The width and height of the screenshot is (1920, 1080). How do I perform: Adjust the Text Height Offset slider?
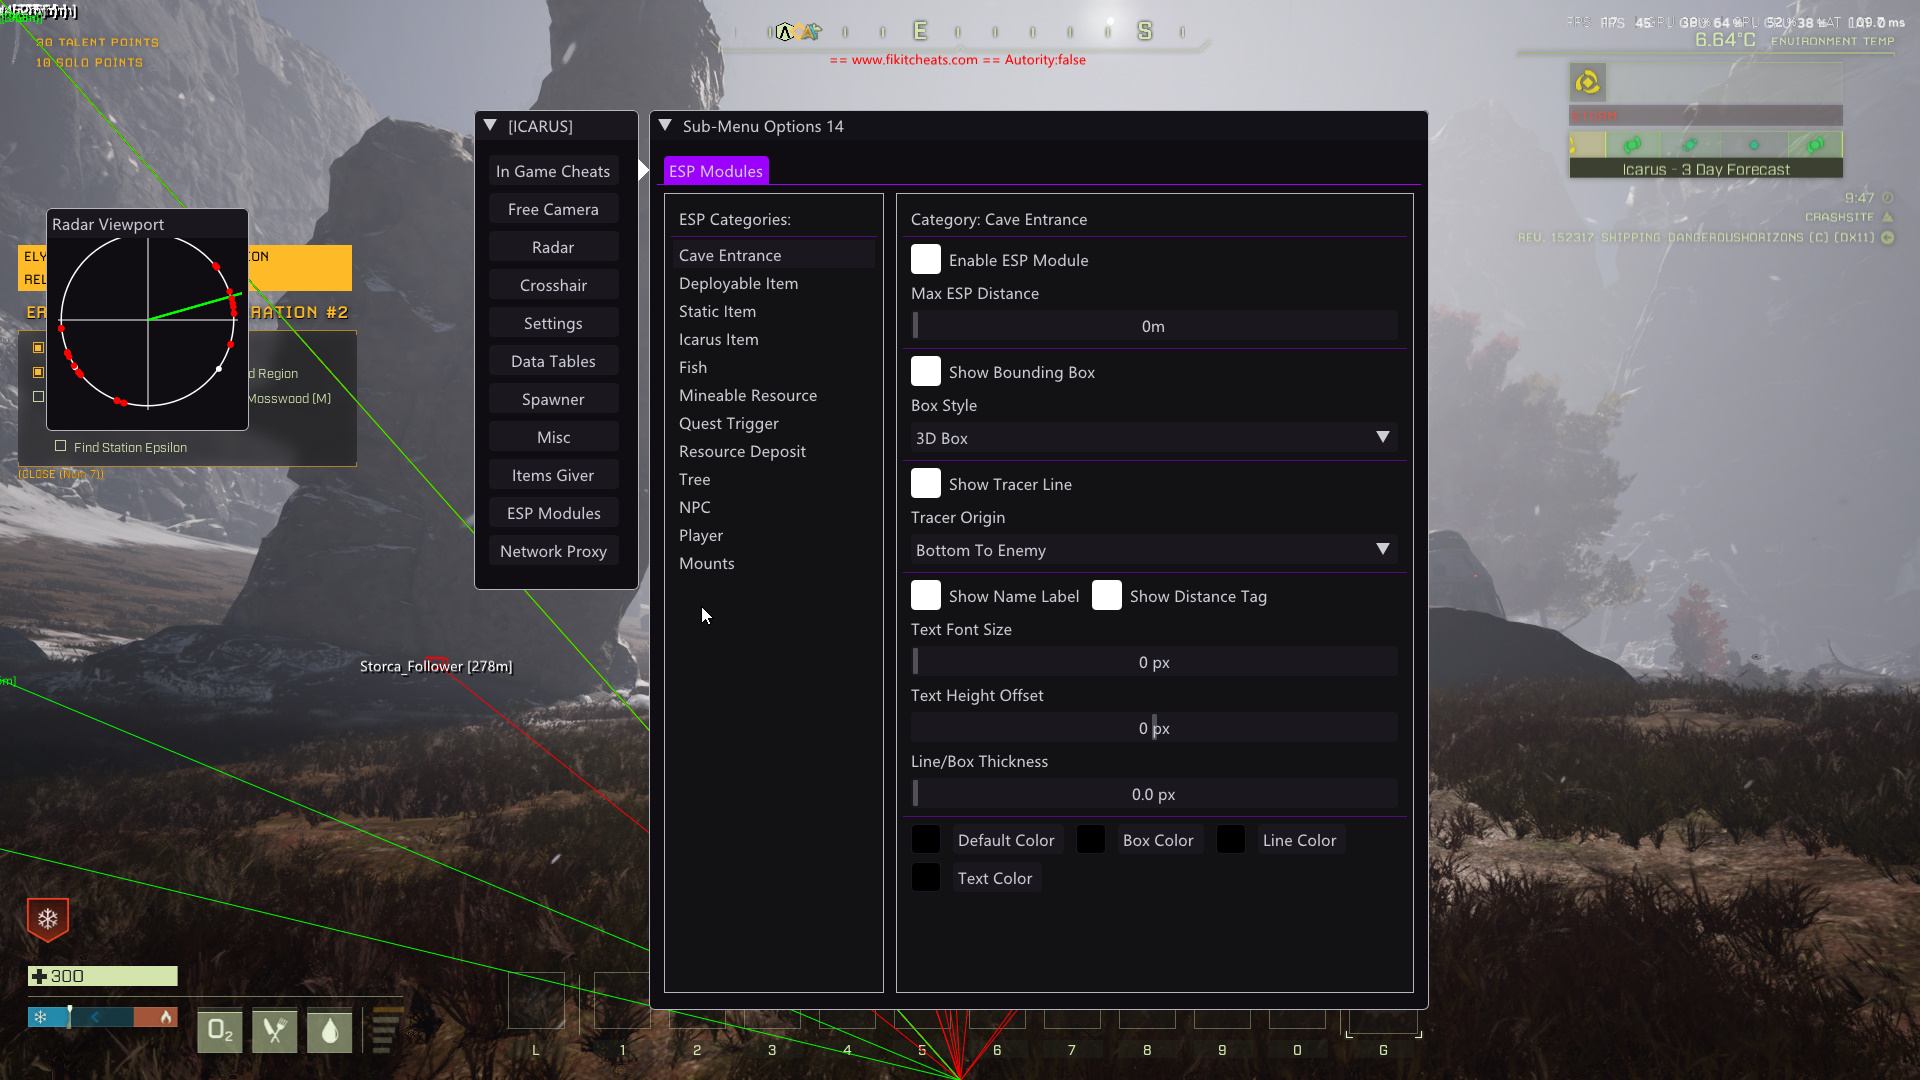pyautogui.click(x=1155, y=728)
